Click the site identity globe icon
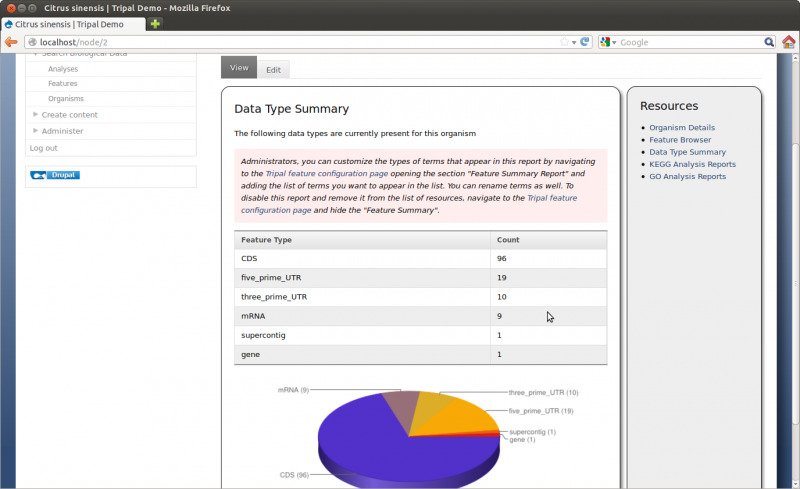The image size is (800, 489). coord(32,42)
